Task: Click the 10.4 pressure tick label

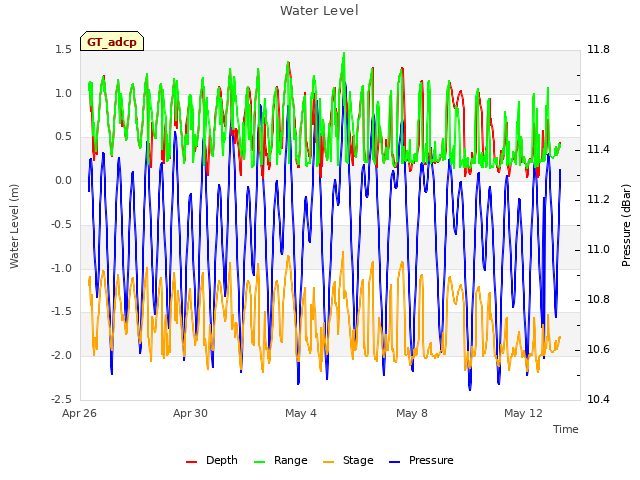Action: coord(598,399)
